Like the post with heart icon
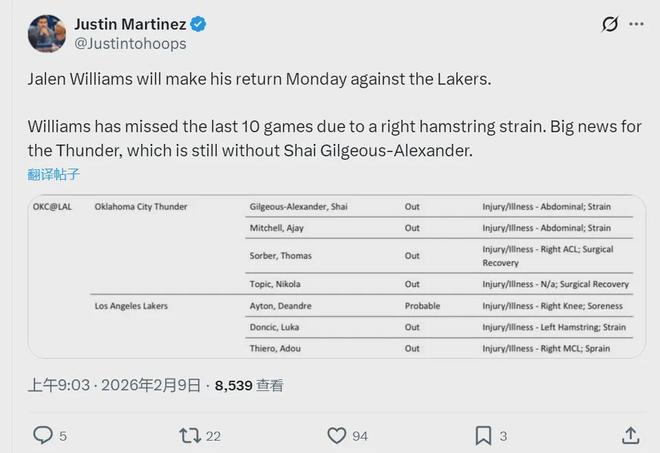 click(337, 435)
